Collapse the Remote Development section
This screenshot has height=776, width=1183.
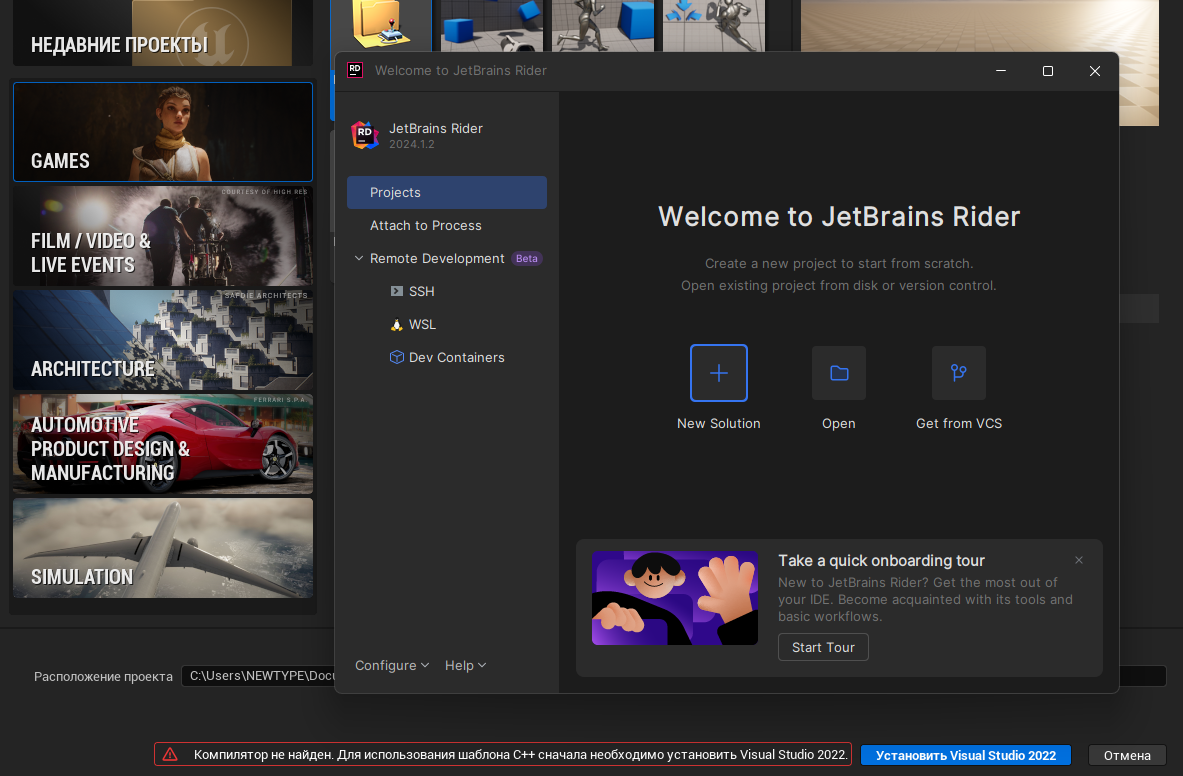pos(359,258)
